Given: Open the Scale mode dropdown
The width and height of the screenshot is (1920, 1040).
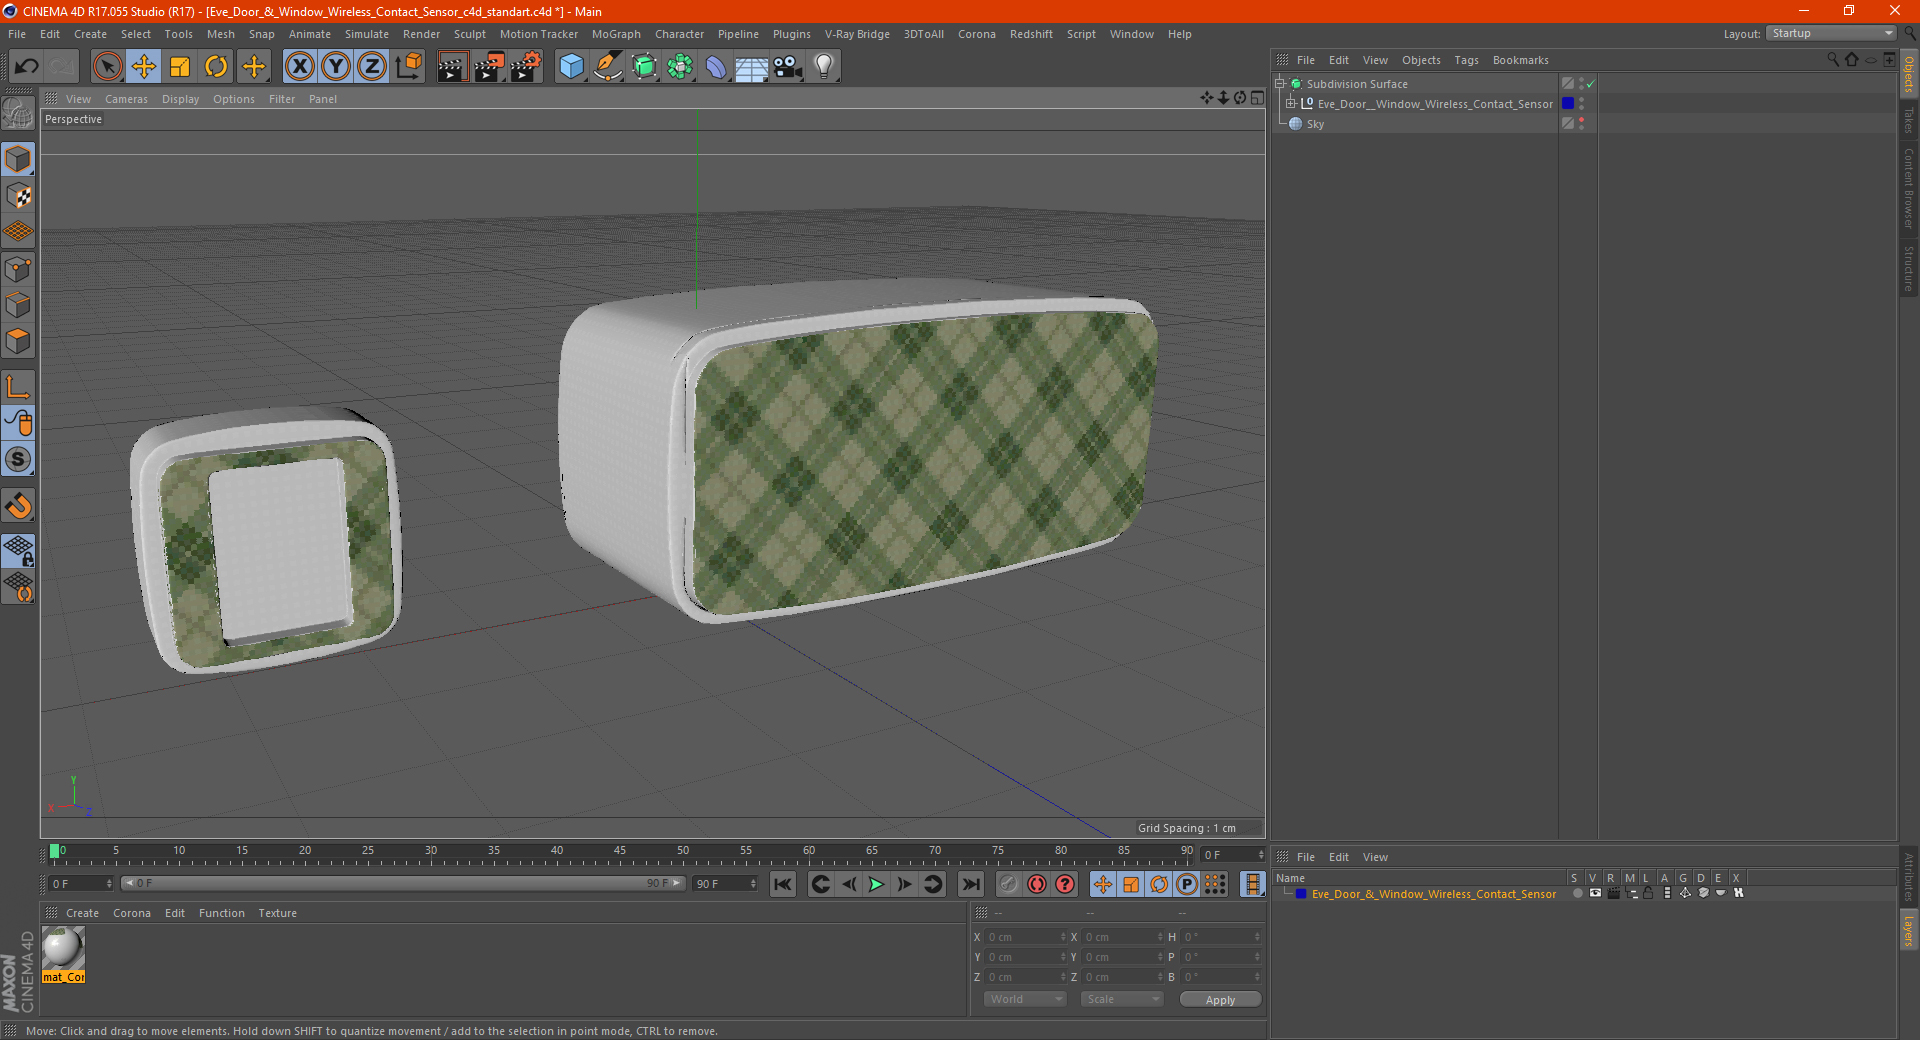Looking at the screenshot, I should pyautogui.click(x=1122, y=999).
